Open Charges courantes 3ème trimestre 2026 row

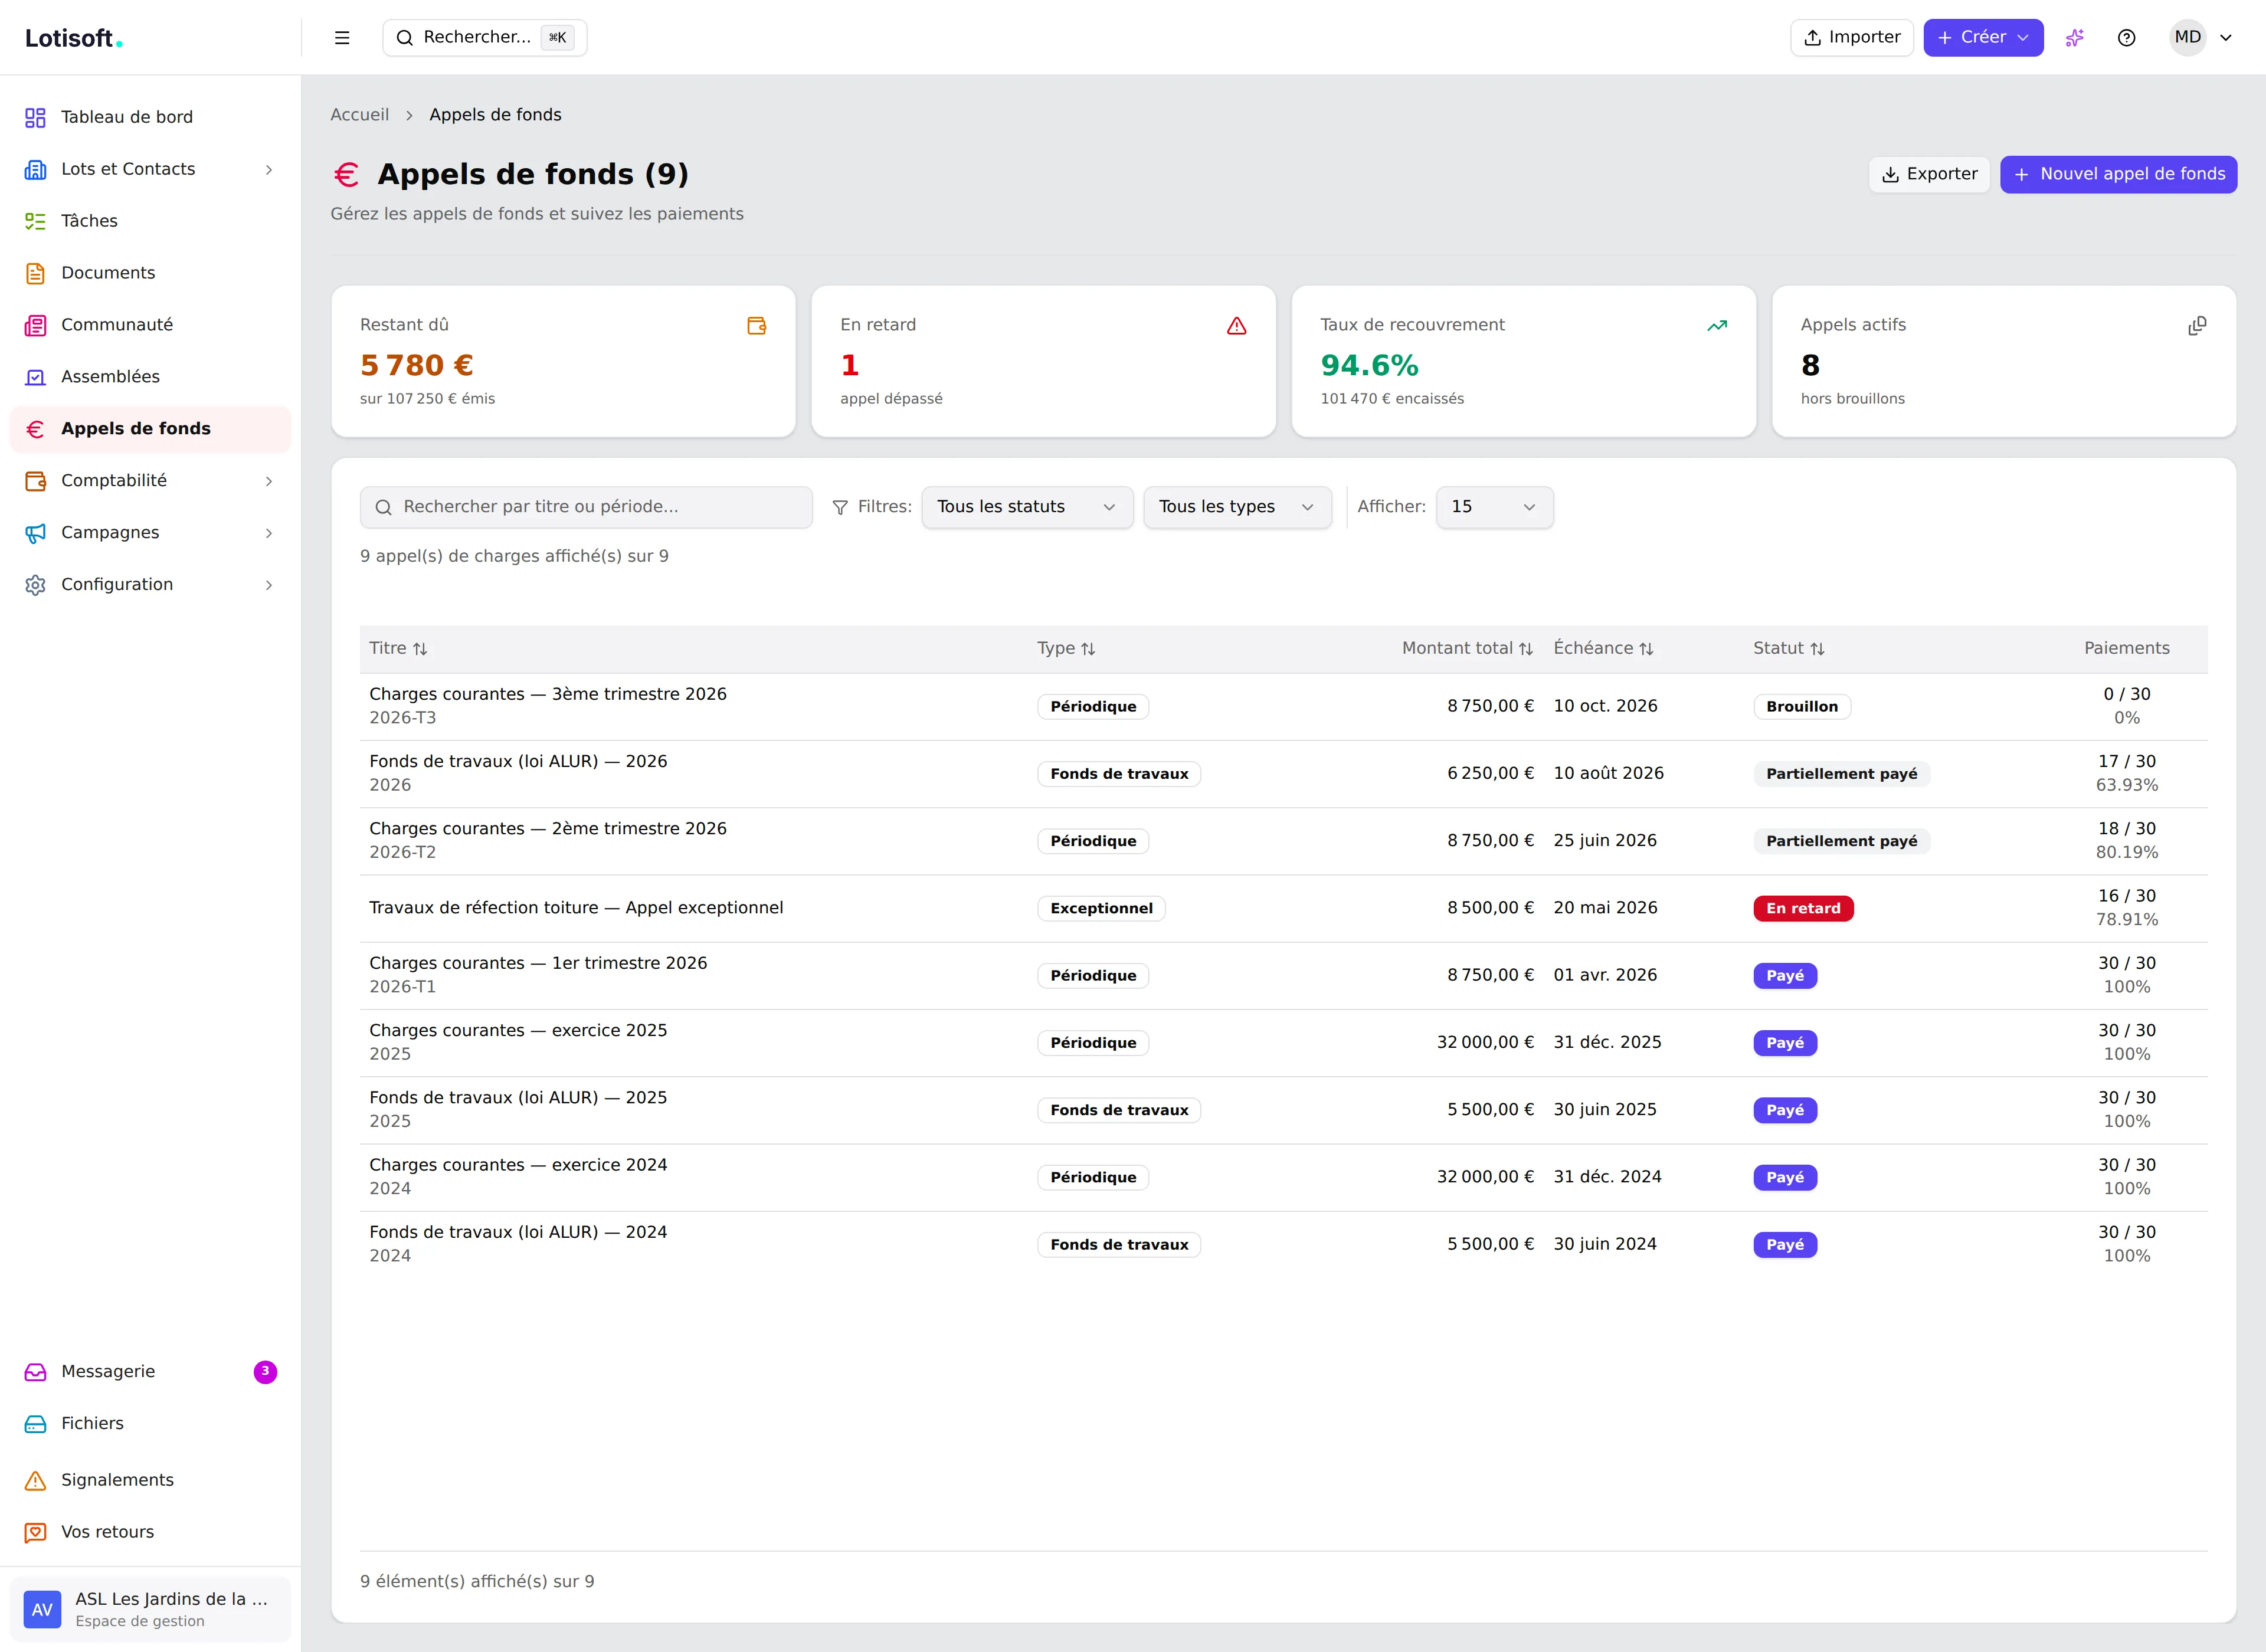click(x=1283, y=707)
